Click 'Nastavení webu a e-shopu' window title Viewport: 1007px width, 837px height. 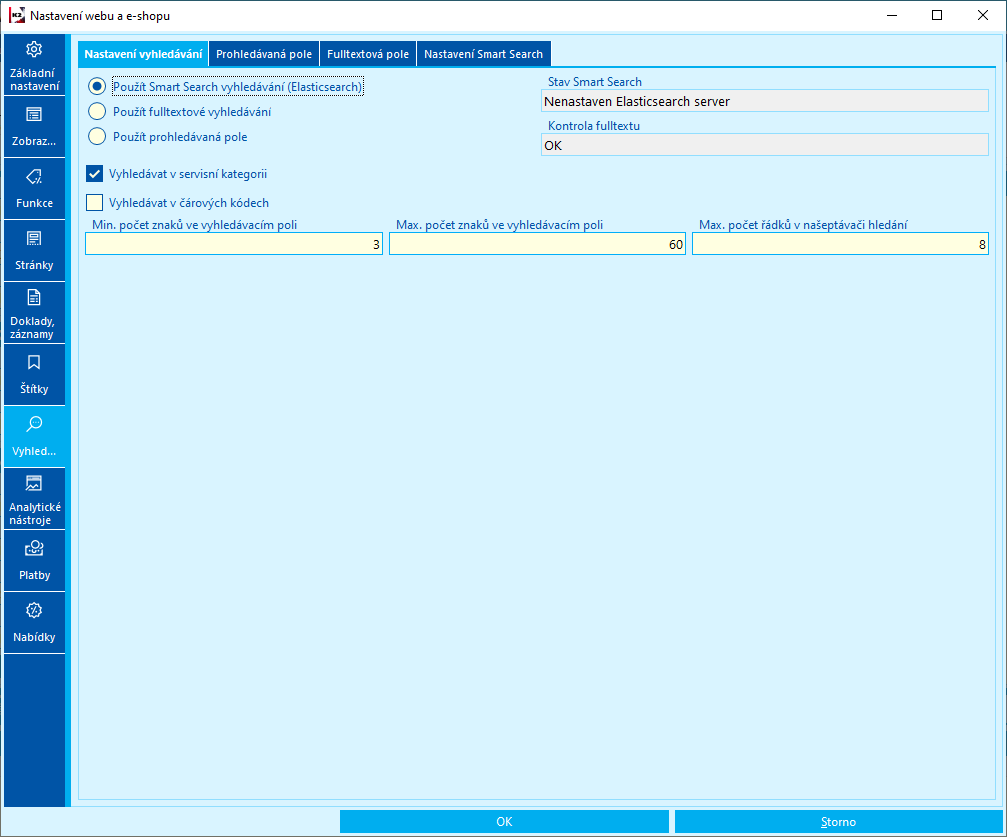[x=100, y=16]
